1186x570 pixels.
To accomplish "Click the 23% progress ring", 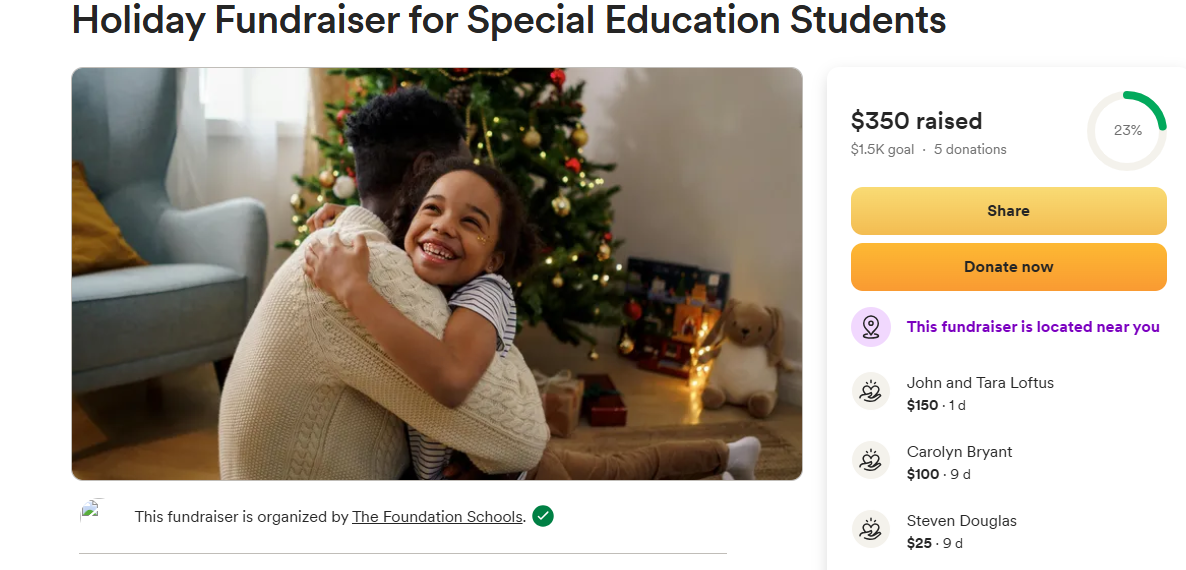I will pos(1127,130).
